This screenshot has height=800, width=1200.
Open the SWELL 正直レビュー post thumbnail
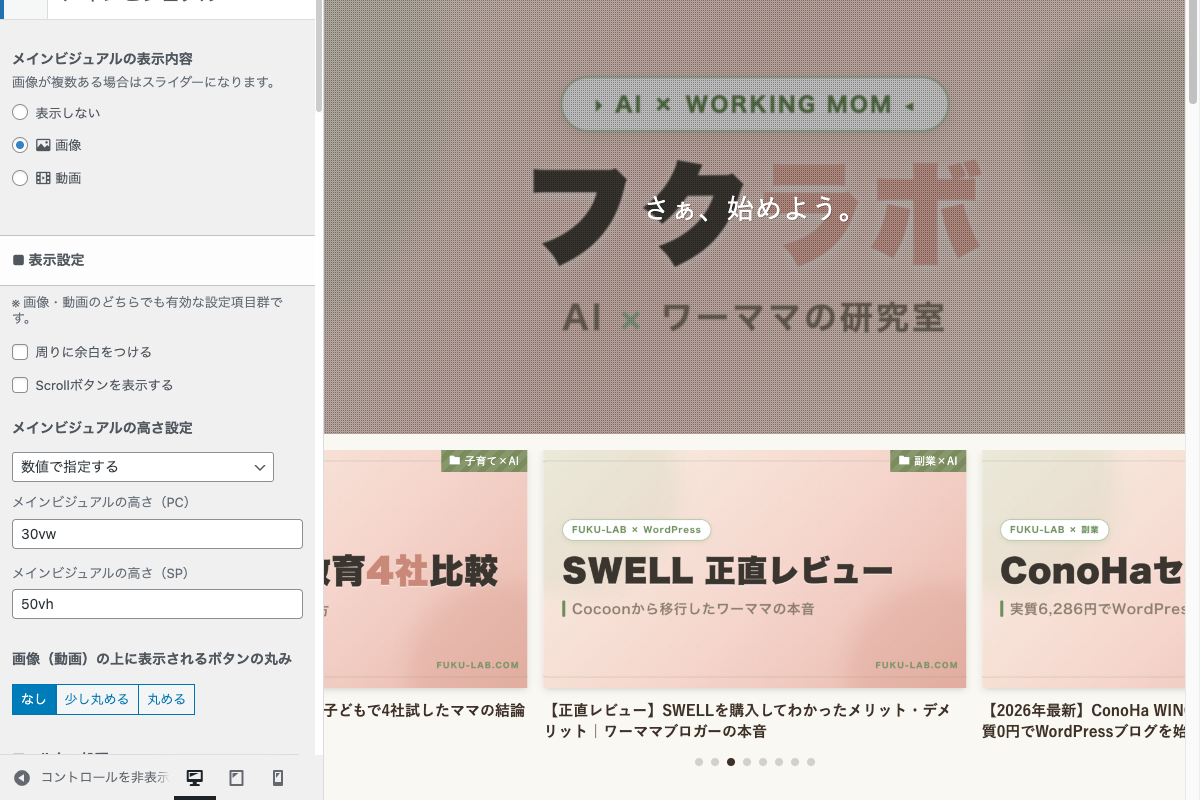754,569
